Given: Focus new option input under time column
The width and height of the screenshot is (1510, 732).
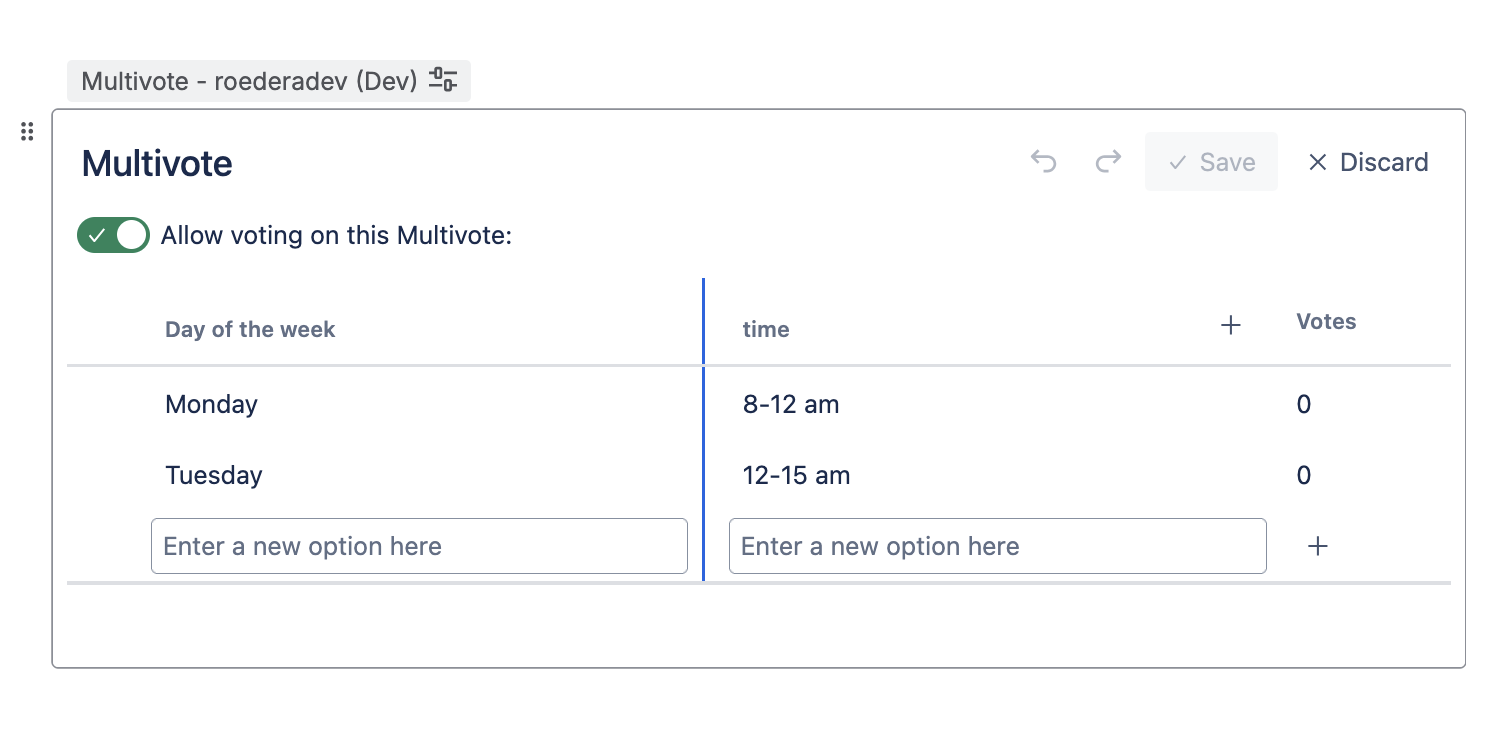Looking at the screenshot, I should (x=997, y=546).
